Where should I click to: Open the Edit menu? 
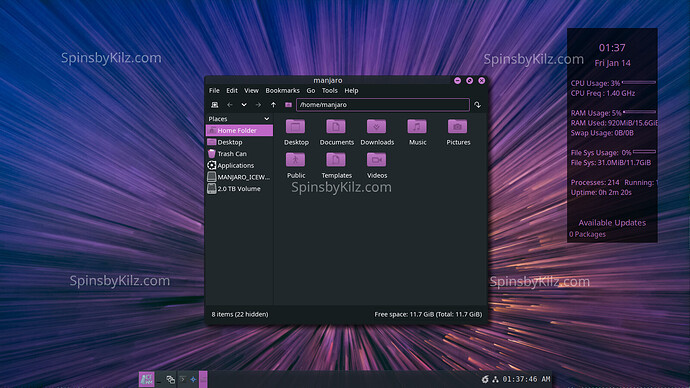tap(232, 91)
